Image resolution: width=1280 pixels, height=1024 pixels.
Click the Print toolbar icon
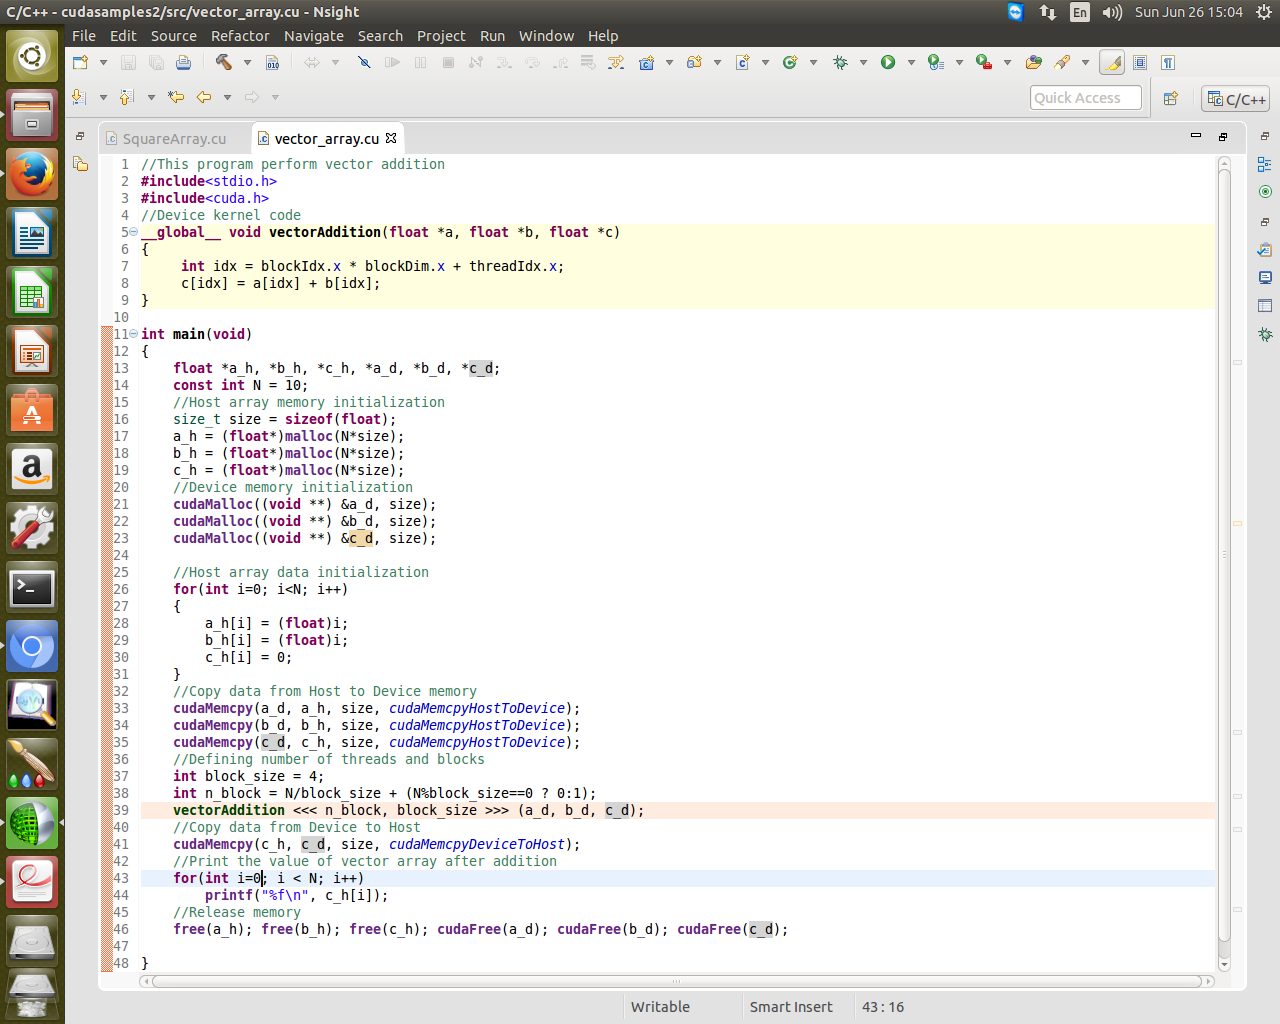[x=183, y=62]
